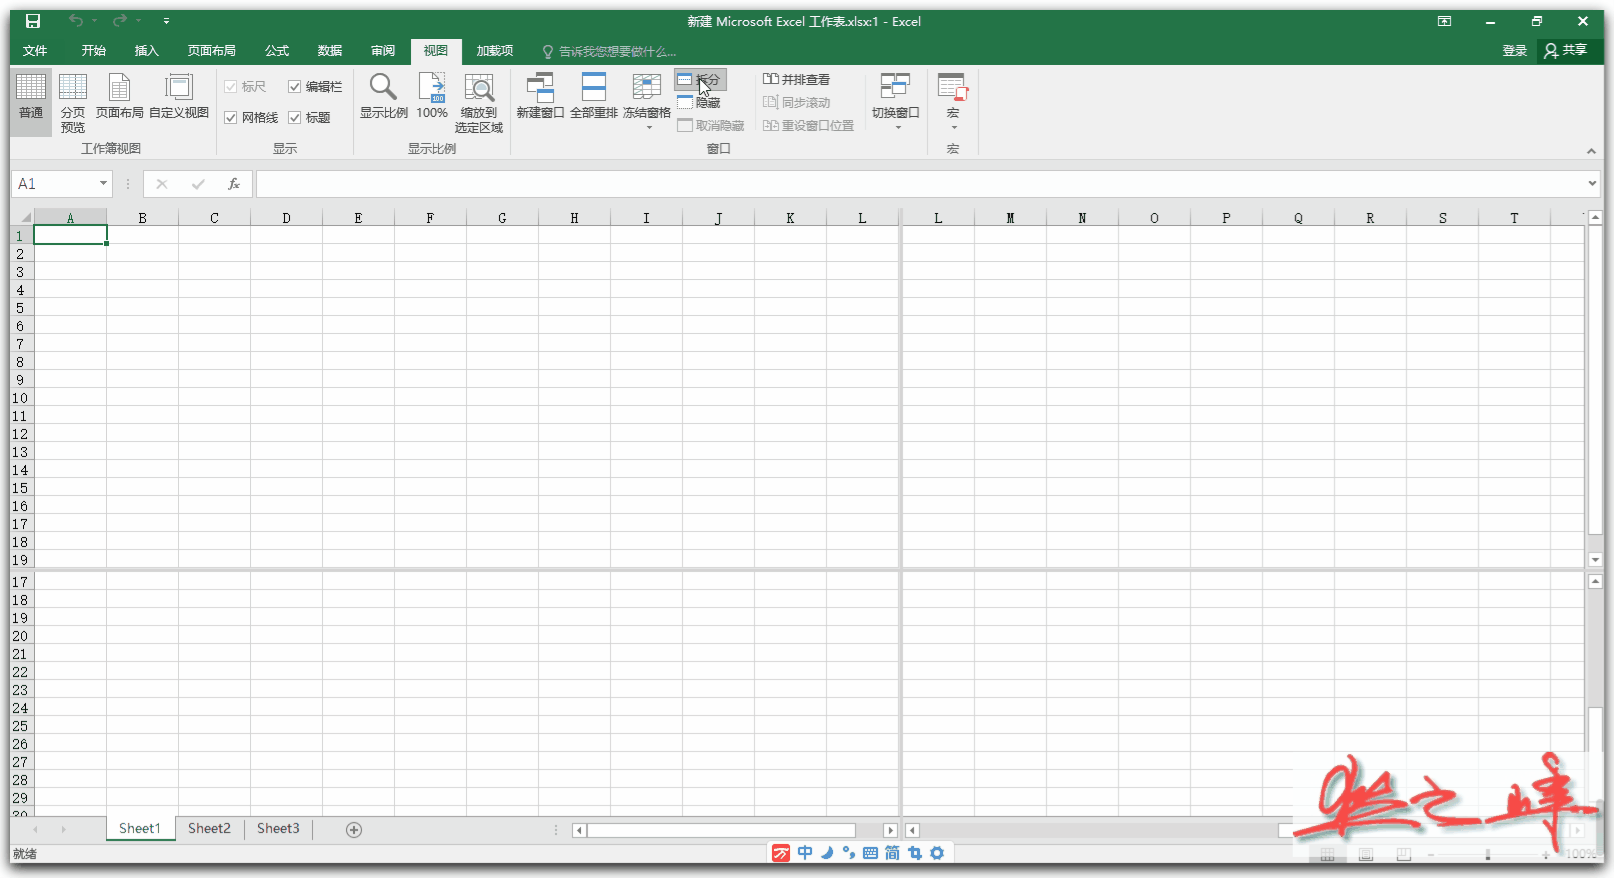Click the insert function fx icon

[234, 184]
